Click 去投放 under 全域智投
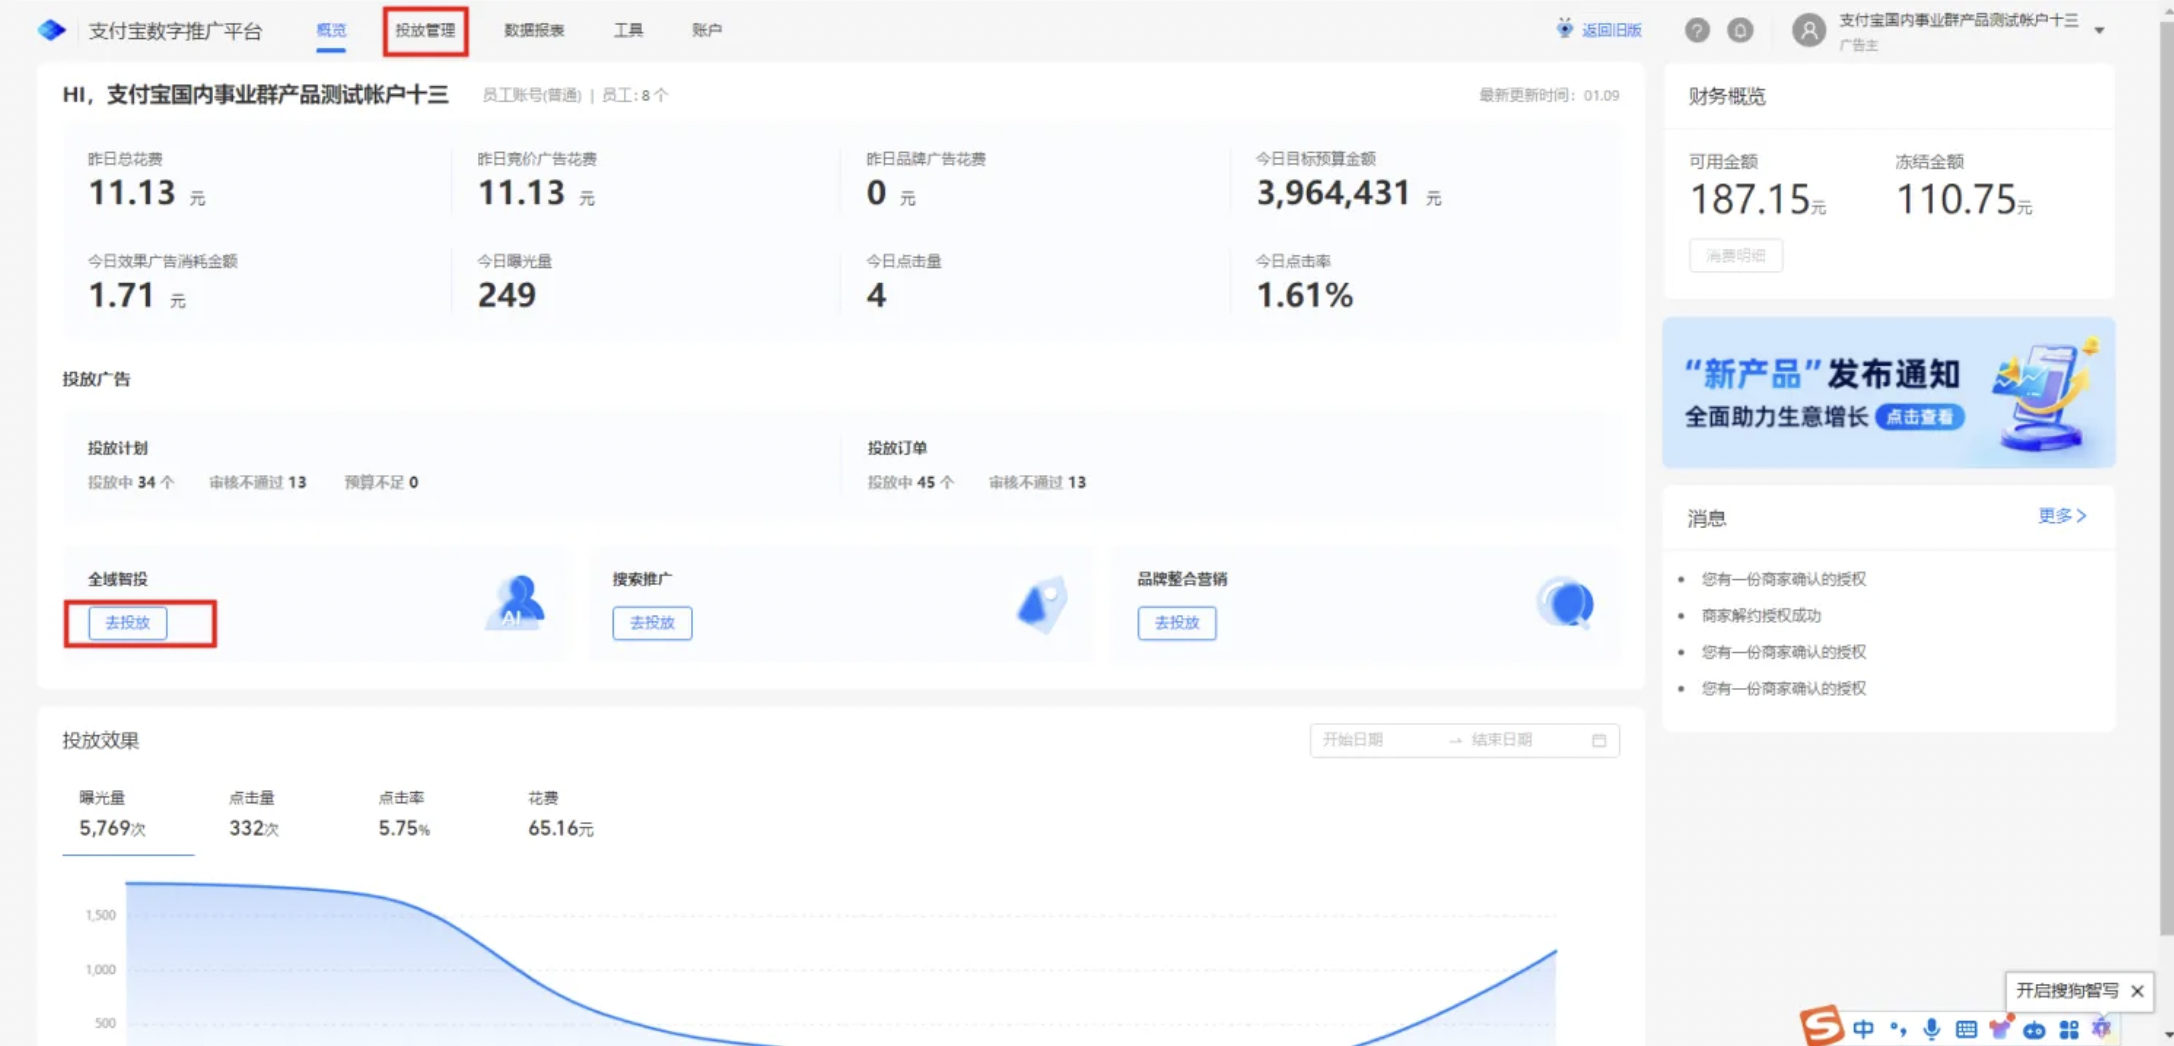 click(128, 622)
